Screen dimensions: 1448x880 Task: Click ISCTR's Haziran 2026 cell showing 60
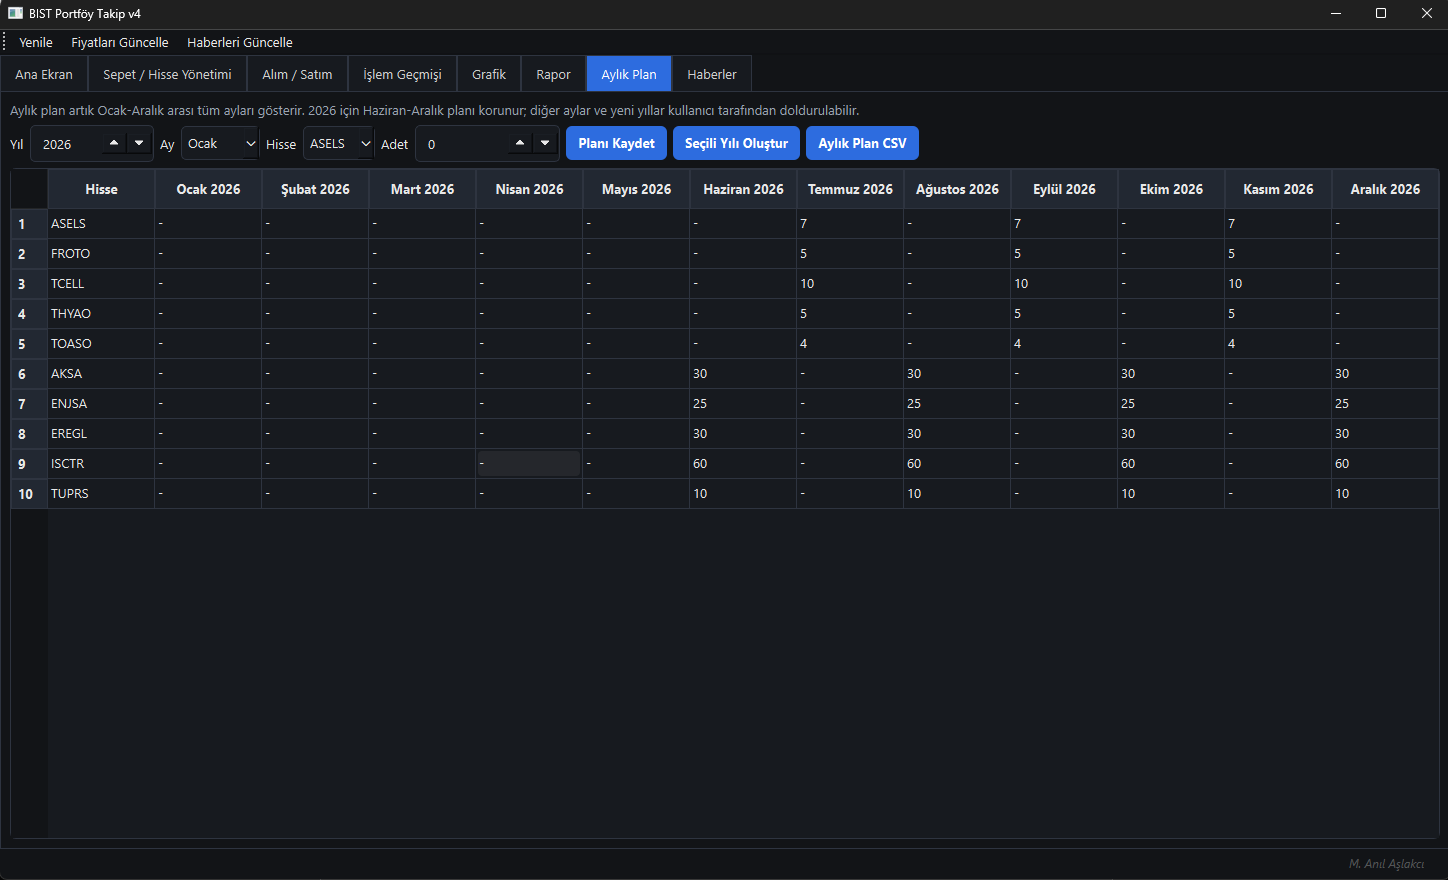tap(743, 464)
